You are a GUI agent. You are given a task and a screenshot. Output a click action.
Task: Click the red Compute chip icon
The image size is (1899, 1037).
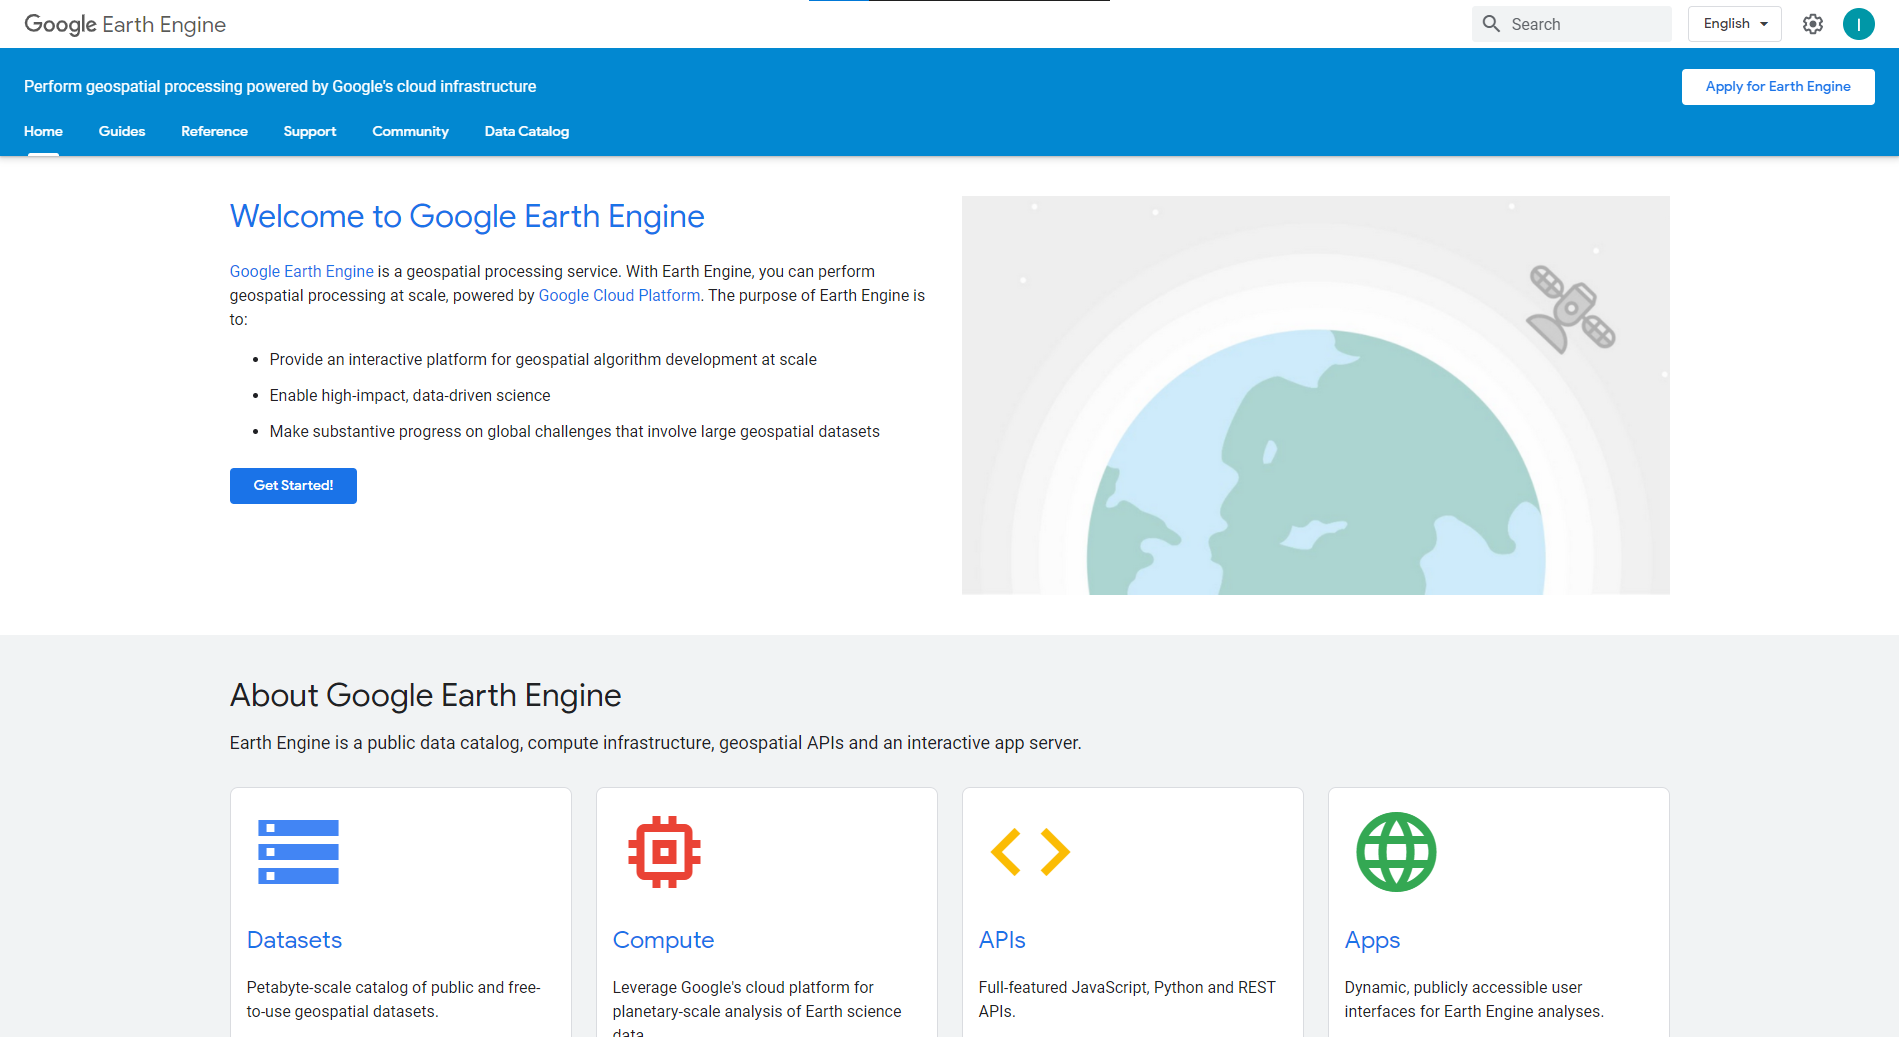[x=665, y=852]
